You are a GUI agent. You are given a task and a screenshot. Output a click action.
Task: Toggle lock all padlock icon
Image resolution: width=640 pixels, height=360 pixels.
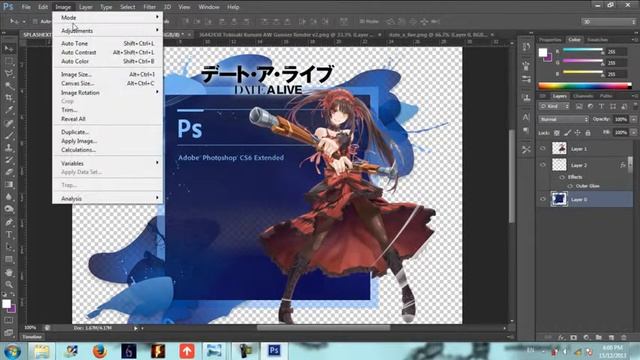588,133
